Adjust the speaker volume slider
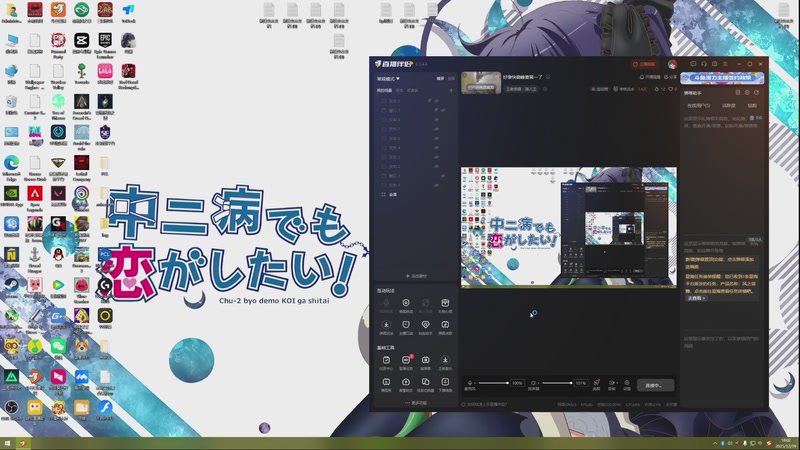 tap(557, 383)
